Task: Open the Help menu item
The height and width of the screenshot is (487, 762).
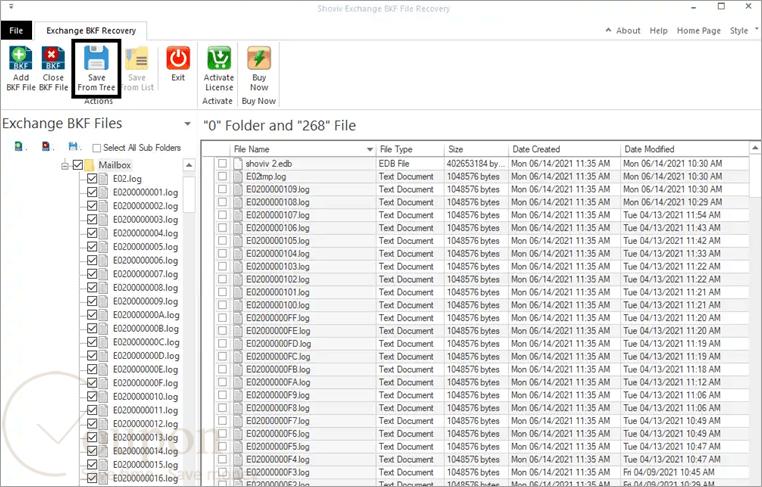Action: tap(658, 31)
